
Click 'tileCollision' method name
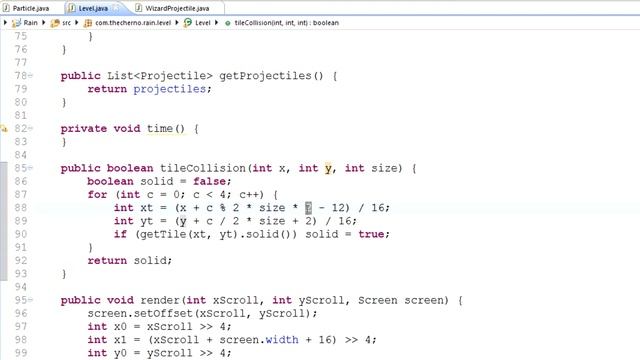203,168
